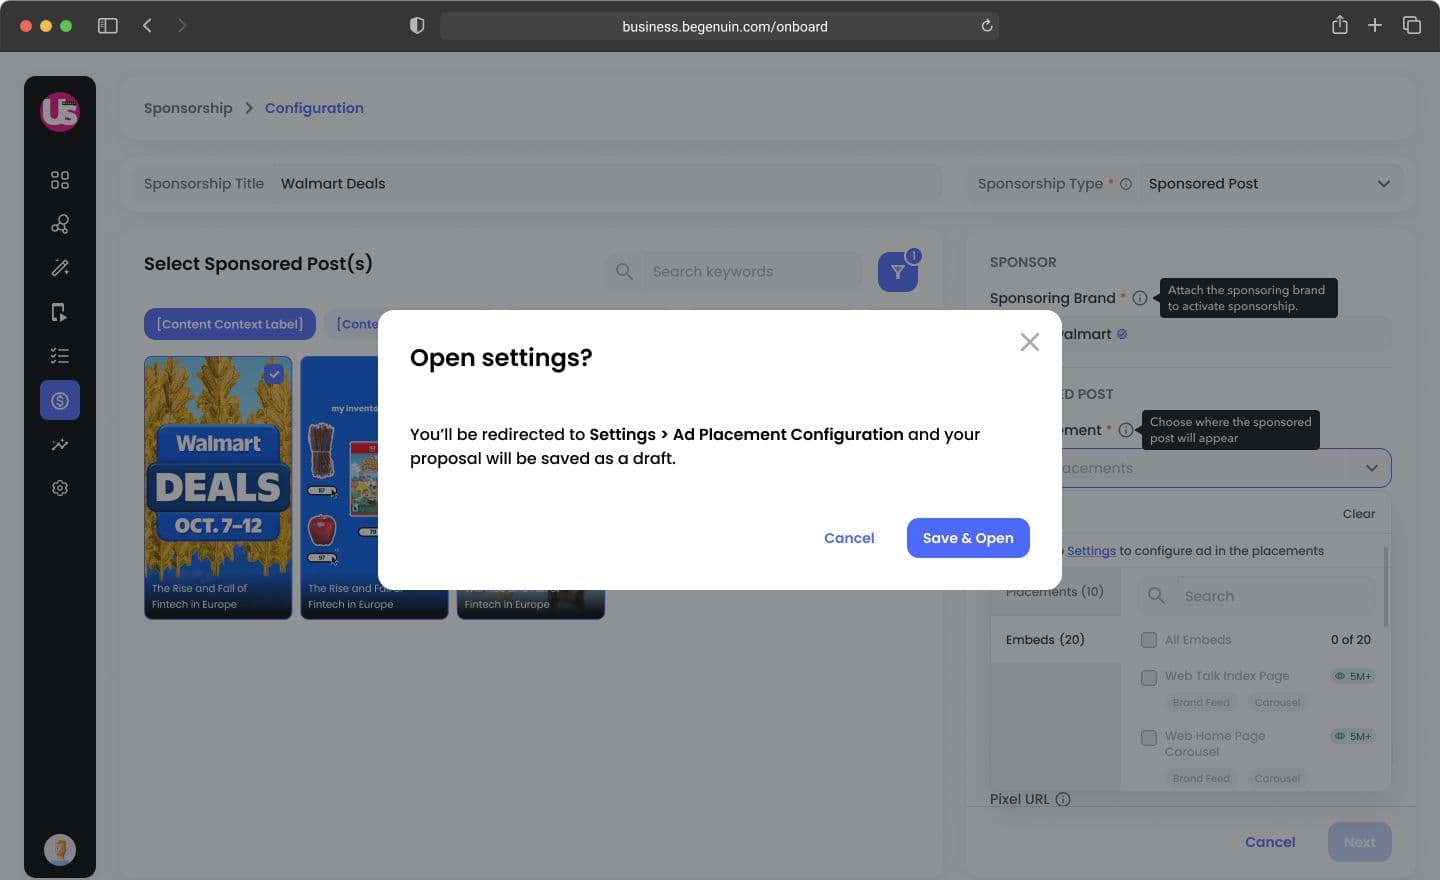Viewport: 1440px width, 880px height.
Task: Select the Embeds (20) tab
Action: 1056,640
